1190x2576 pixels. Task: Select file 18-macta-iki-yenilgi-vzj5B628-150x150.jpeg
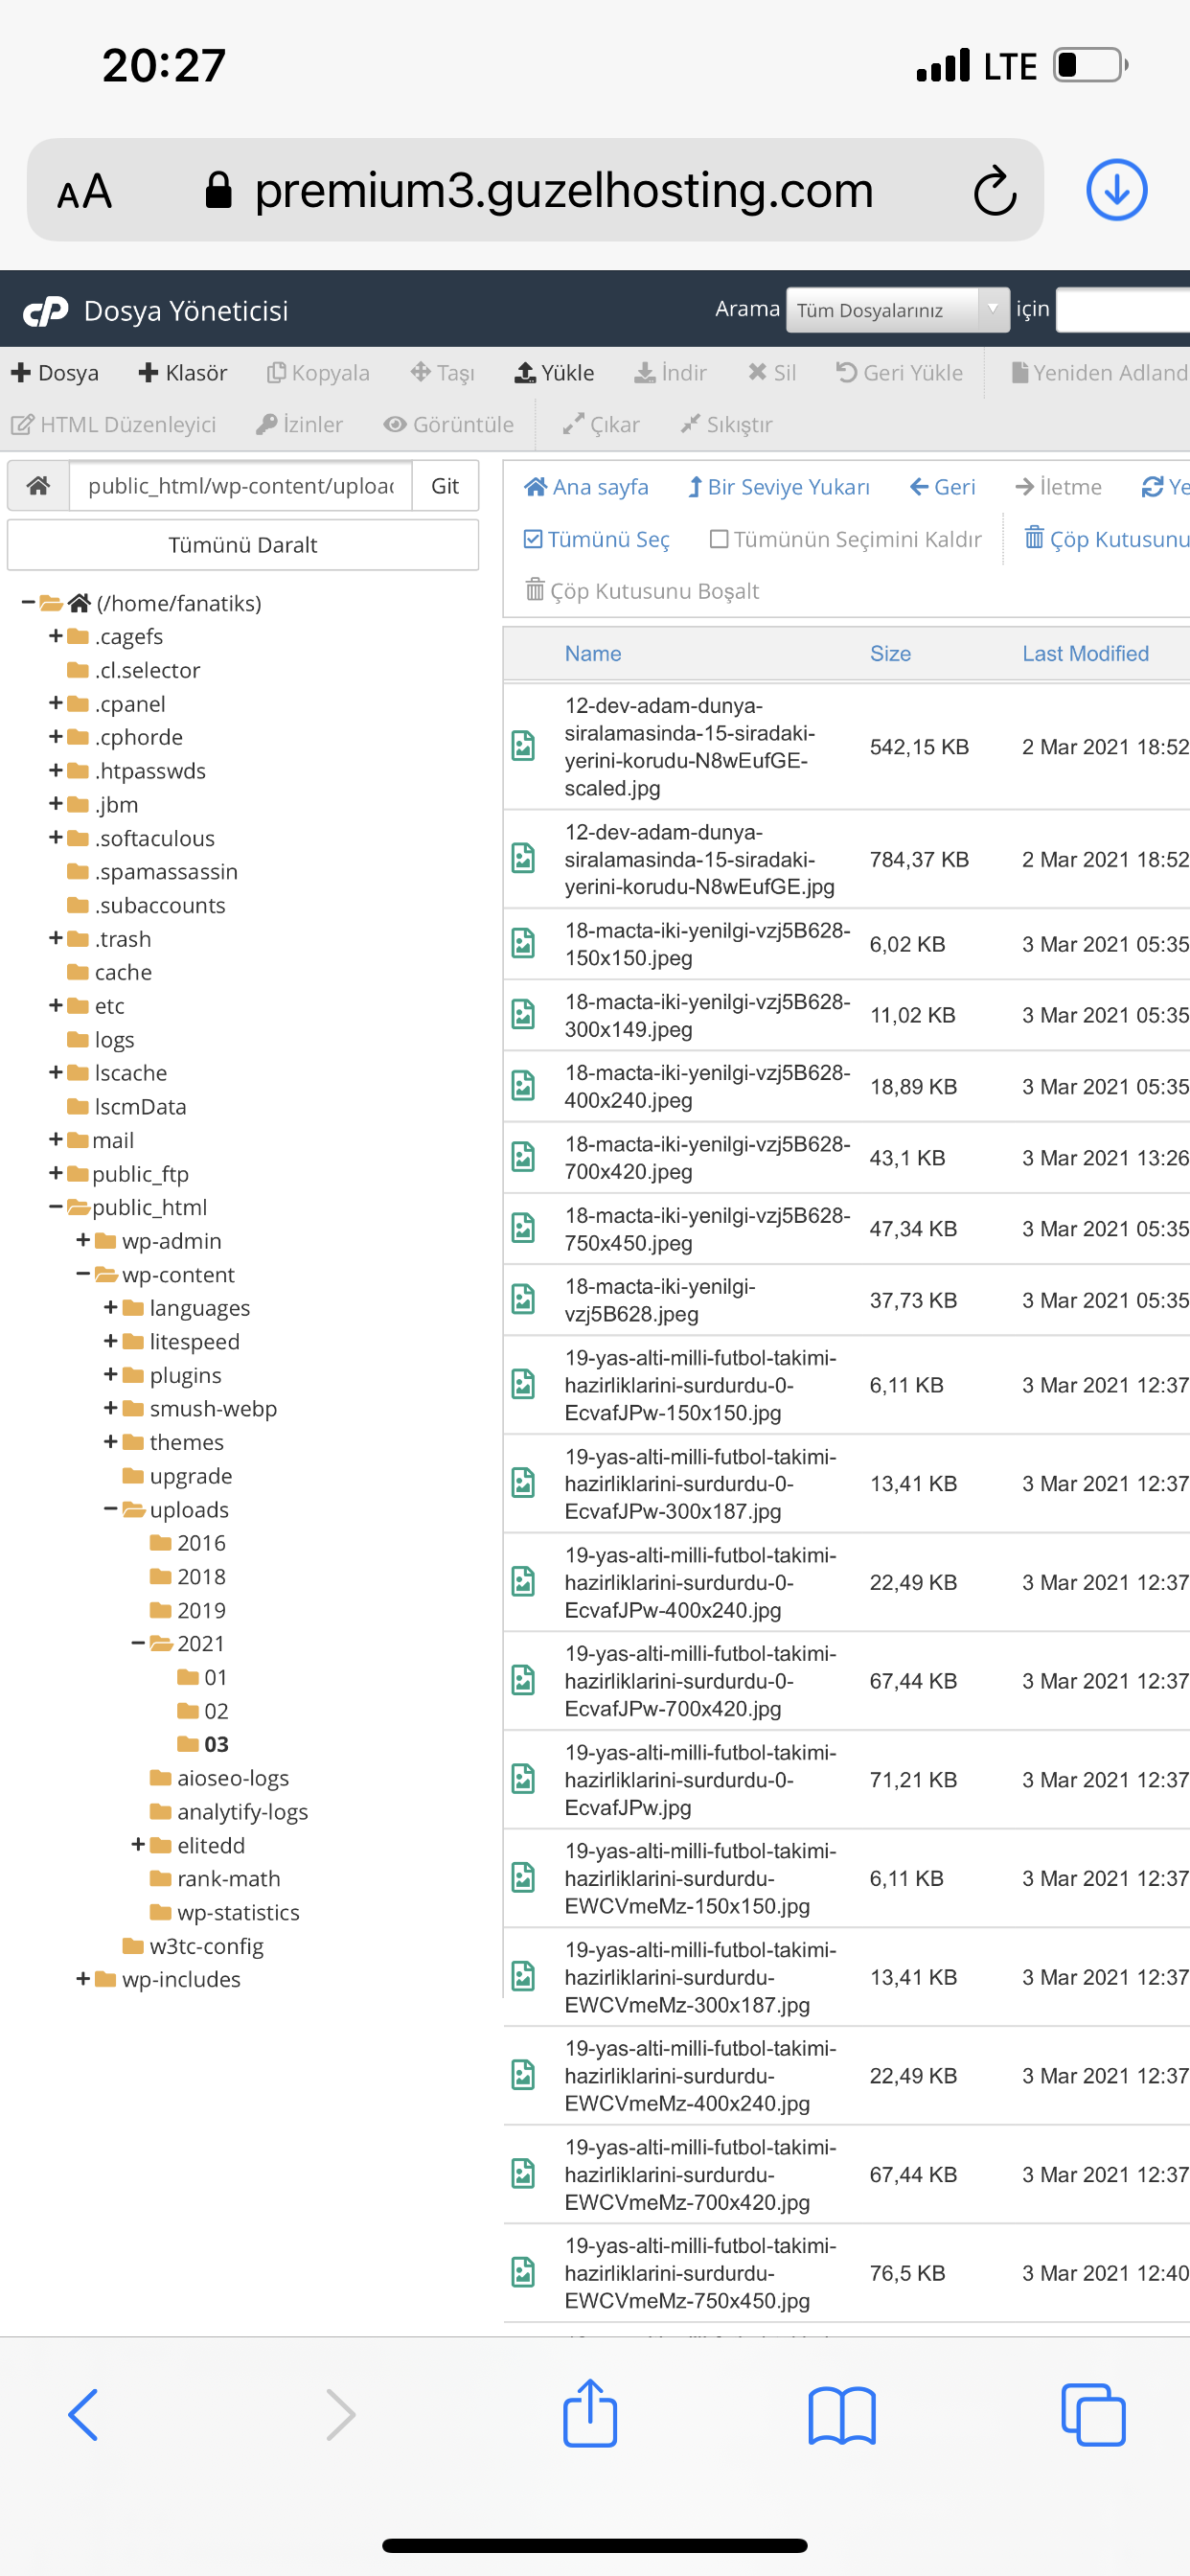coord(846,944)
